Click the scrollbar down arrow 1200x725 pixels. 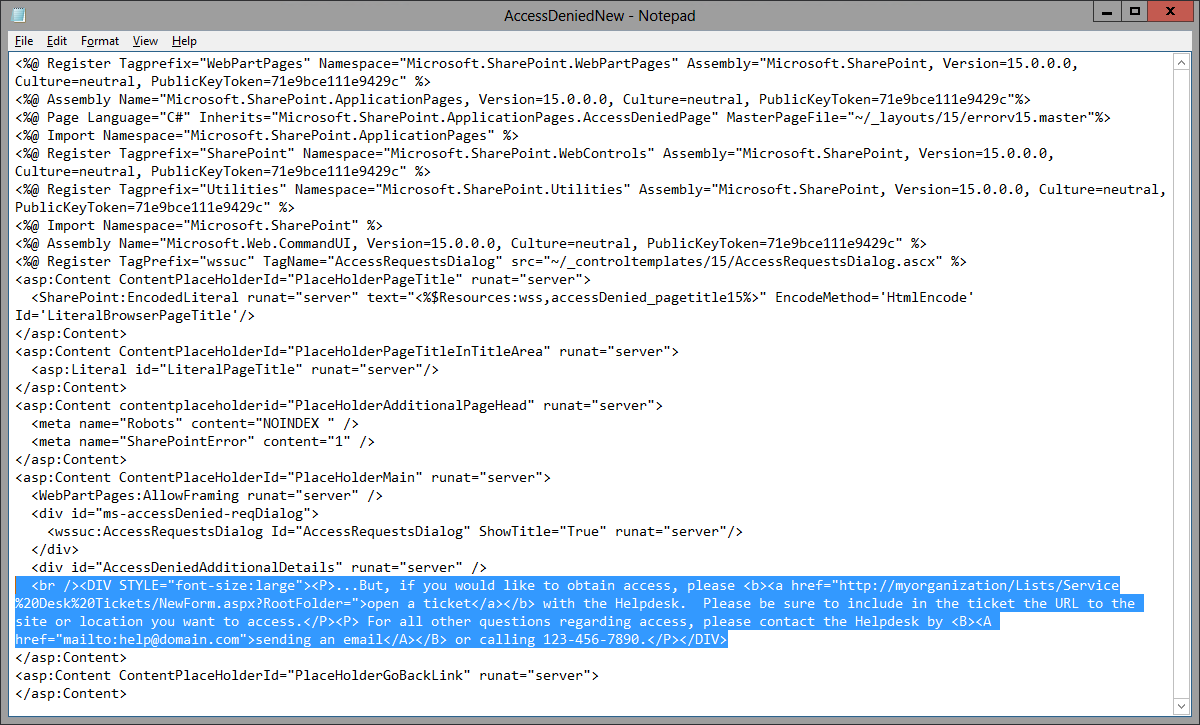click(1183, 707)
